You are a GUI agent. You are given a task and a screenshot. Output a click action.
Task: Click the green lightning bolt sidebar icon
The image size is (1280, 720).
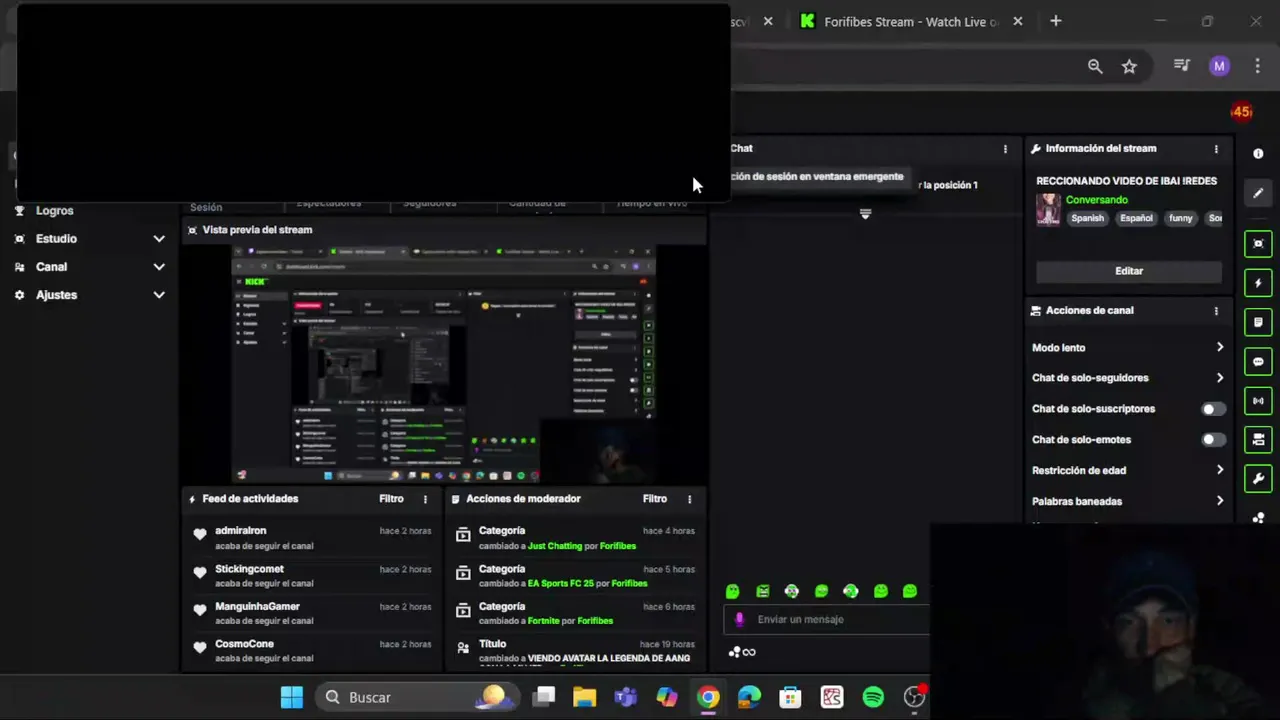pos(1258,283)
